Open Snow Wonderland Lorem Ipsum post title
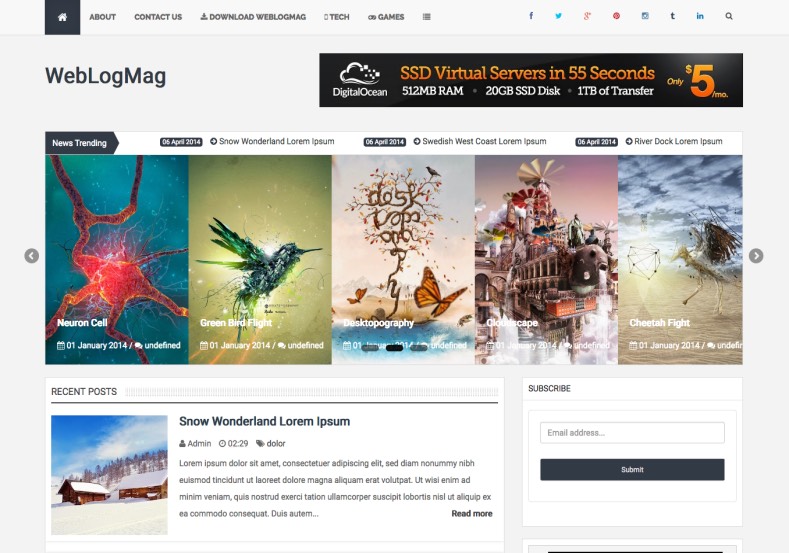 tap(264, 421)
